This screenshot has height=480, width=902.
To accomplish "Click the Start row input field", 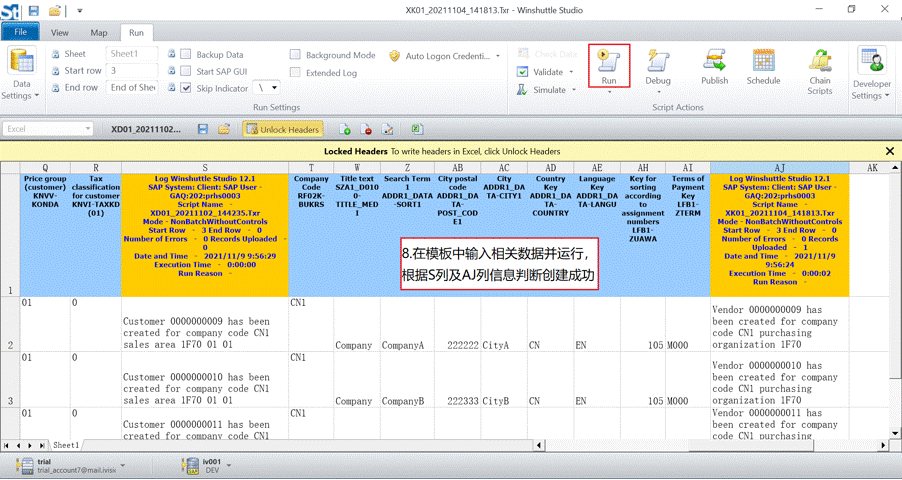I will click(132, 71).
